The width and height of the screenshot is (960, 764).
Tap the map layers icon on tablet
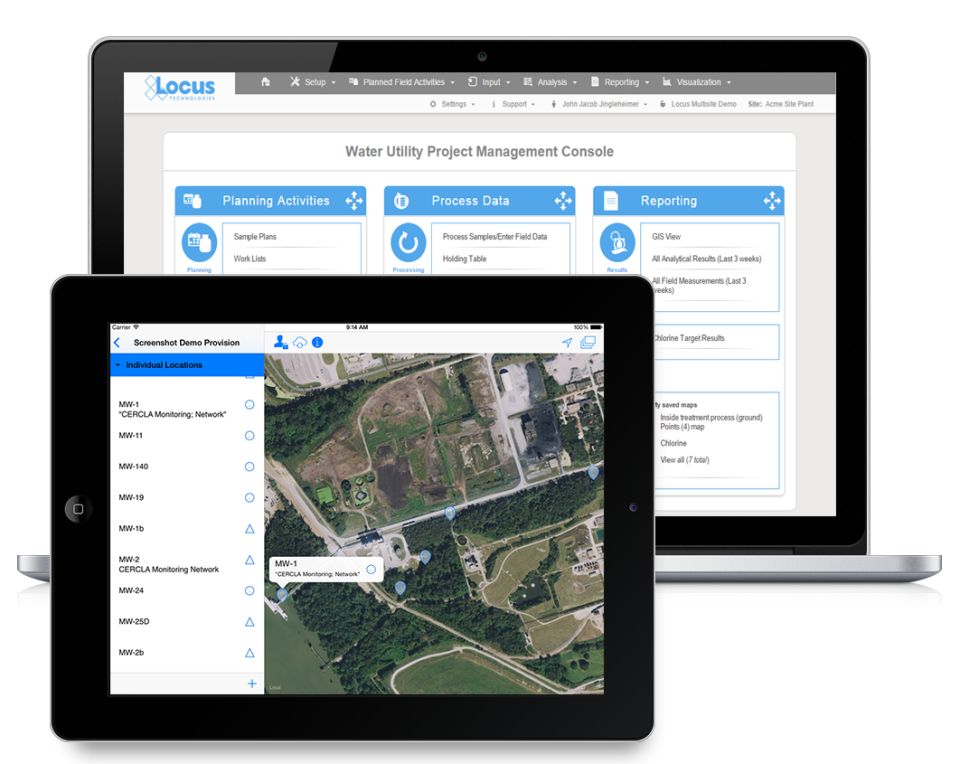[x=588, y=342]
